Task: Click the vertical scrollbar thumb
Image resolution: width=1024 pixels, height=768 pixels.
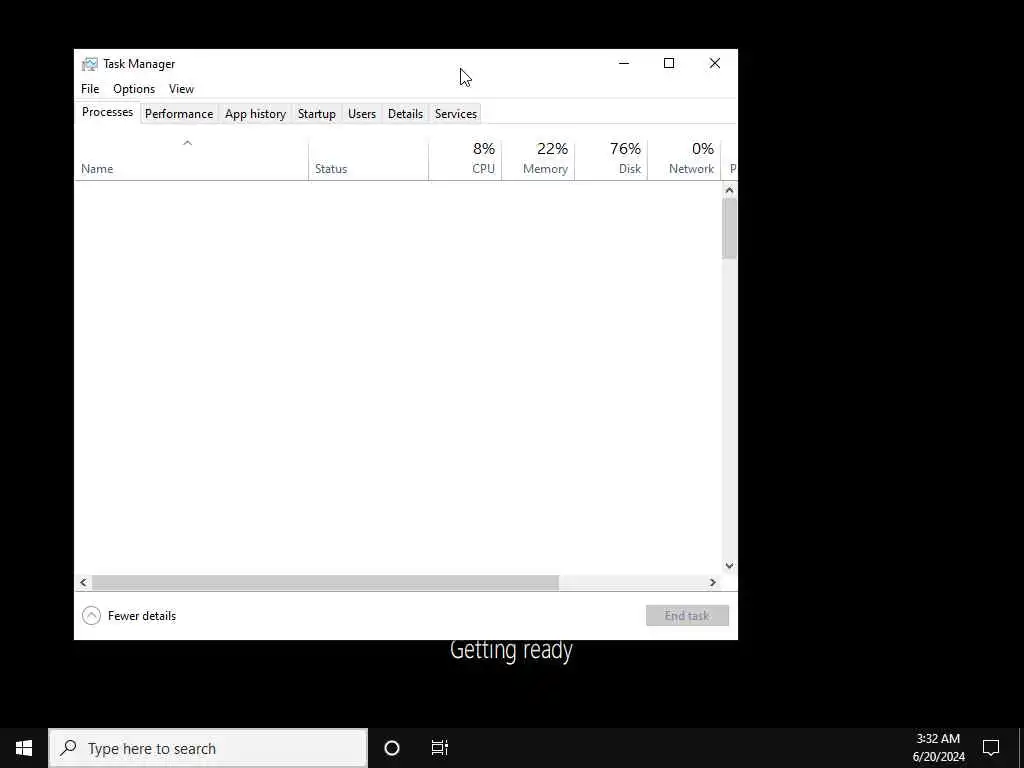Action: 729,229
